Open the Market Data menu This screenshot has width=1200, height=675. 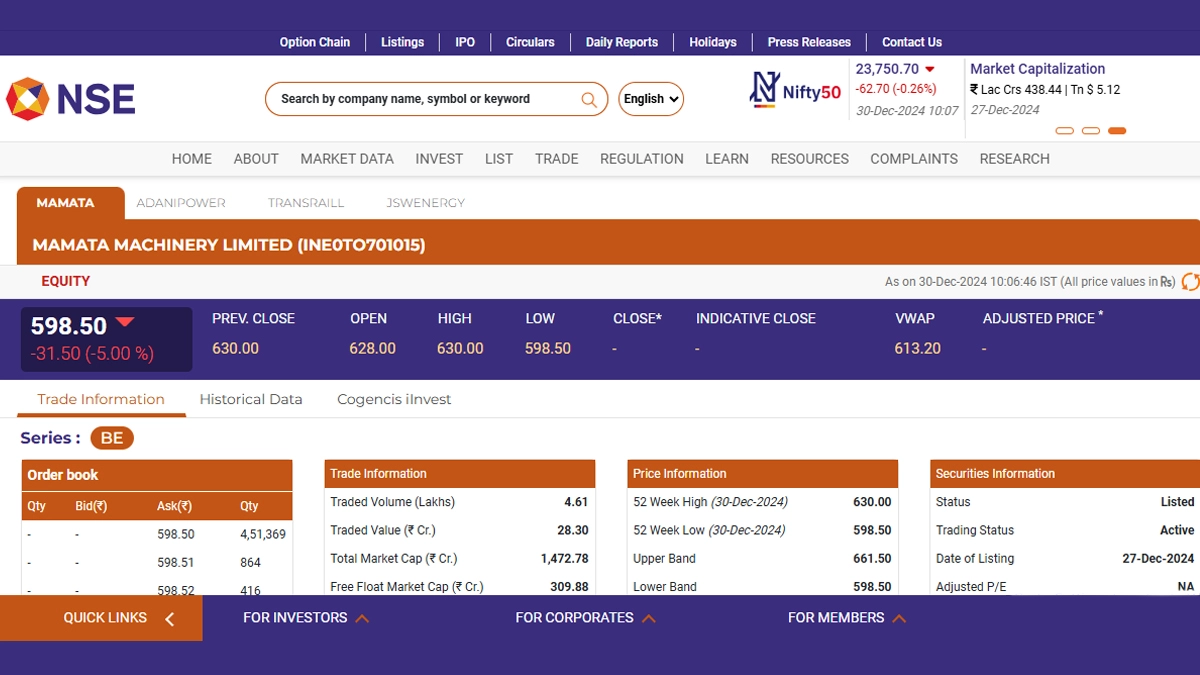[347, 159]
